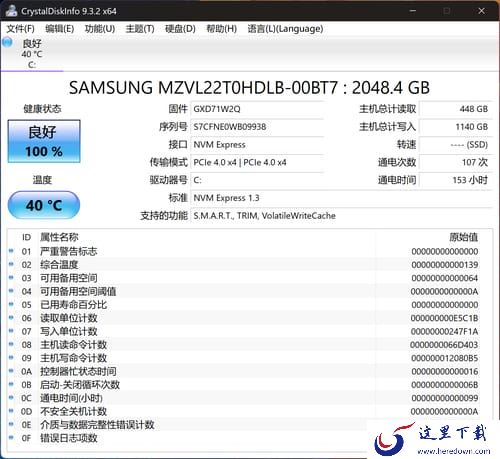Click raw value 0000000000139
The width and height of the screenshot is (500, 459).
pos(445,265)
